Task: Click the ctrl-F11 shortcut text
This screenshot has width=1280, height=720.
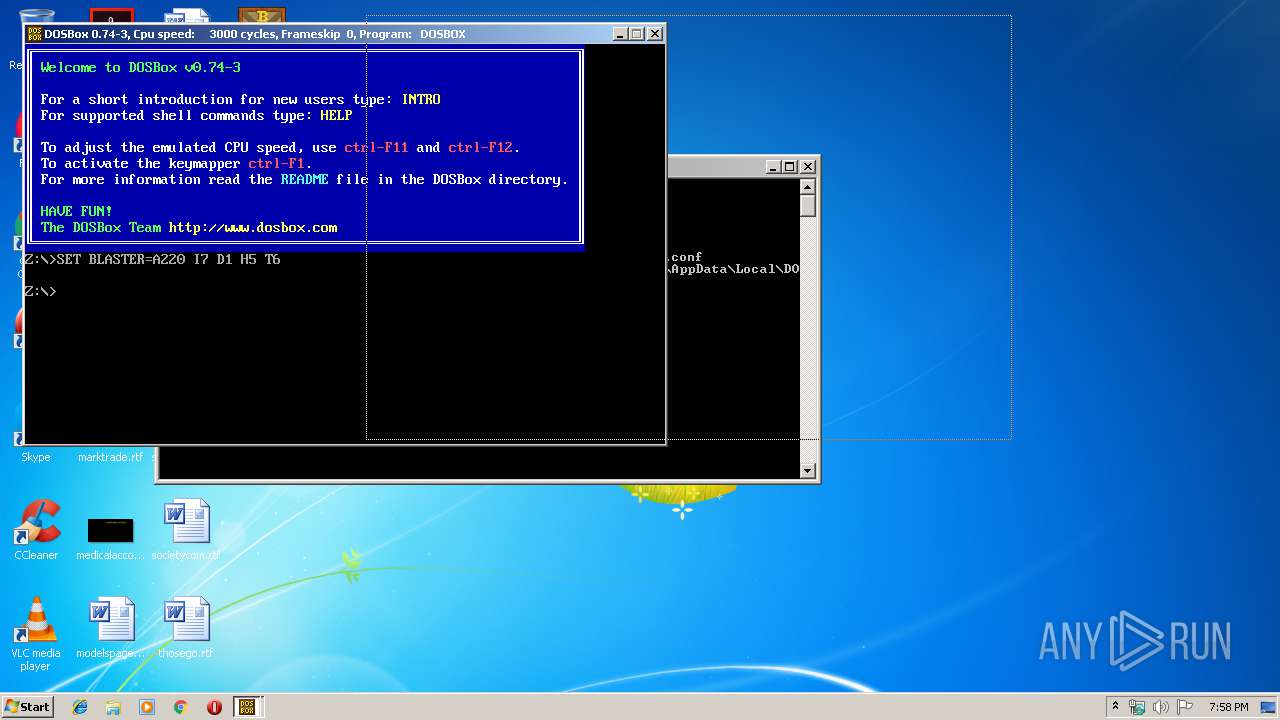Action: click(x=376, y=147)
